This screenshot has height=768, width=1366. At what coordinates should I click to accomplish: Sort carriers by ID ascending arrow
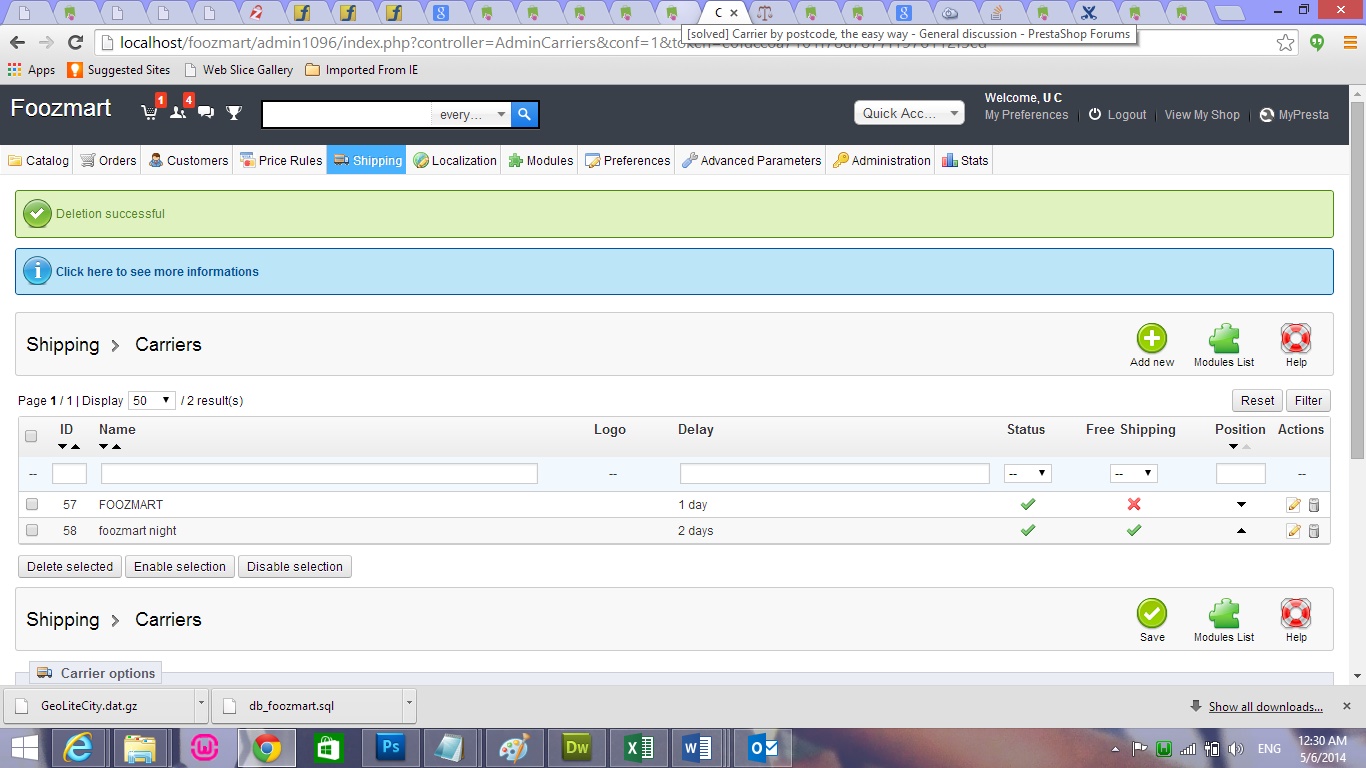(x=75, y=446)
